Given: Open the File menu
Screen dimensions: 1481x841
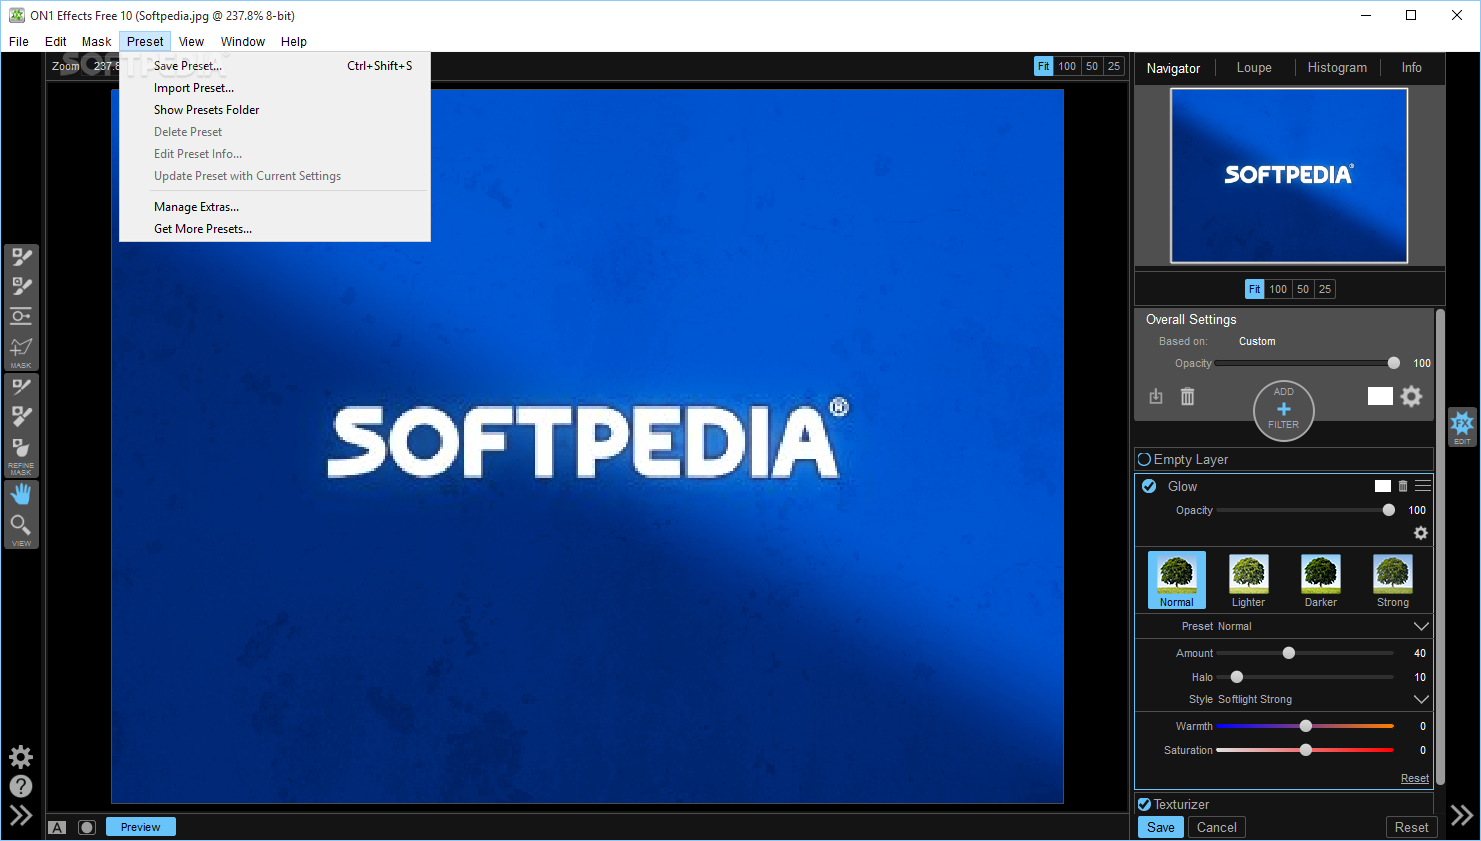Looking at the screenshot, I should 19,41.
